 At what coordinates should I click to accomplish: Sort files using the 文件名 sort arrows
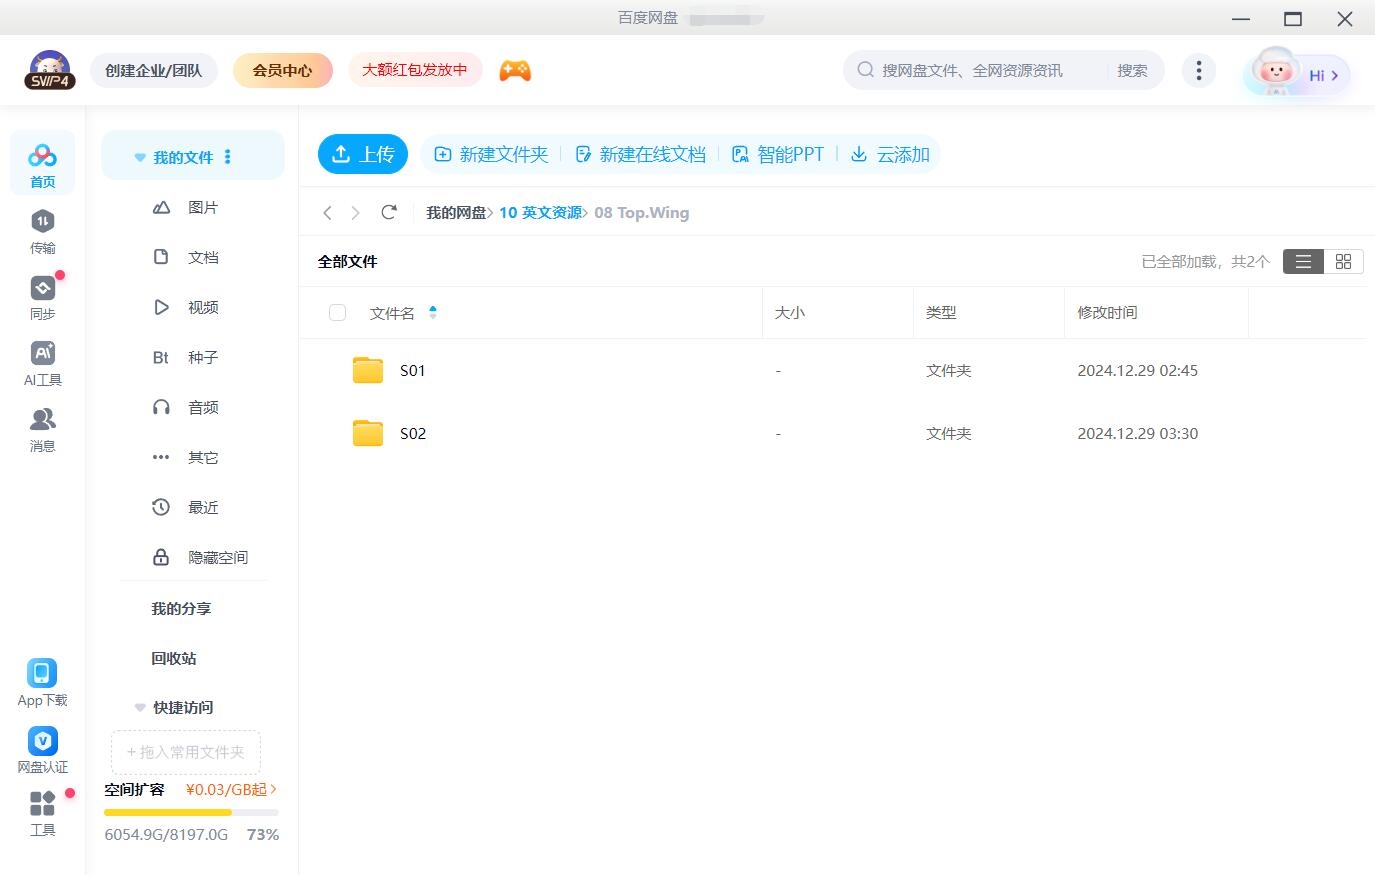pyautogui.click(x=433, y=312)
